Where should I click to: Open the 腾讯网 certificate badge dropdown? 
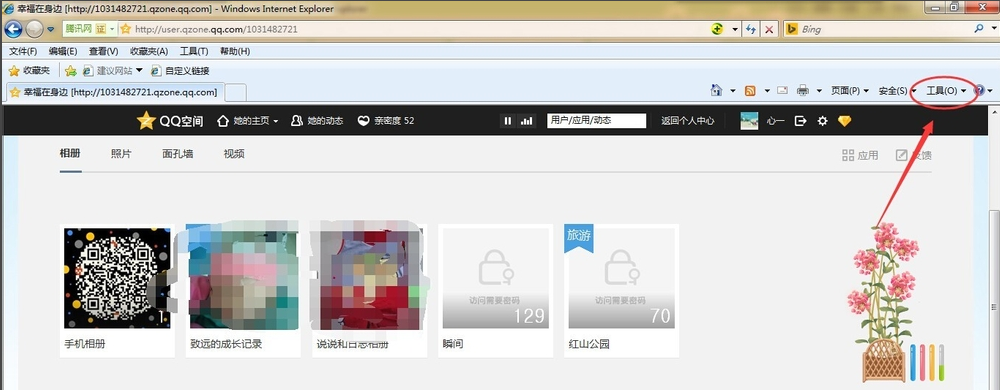112,29
